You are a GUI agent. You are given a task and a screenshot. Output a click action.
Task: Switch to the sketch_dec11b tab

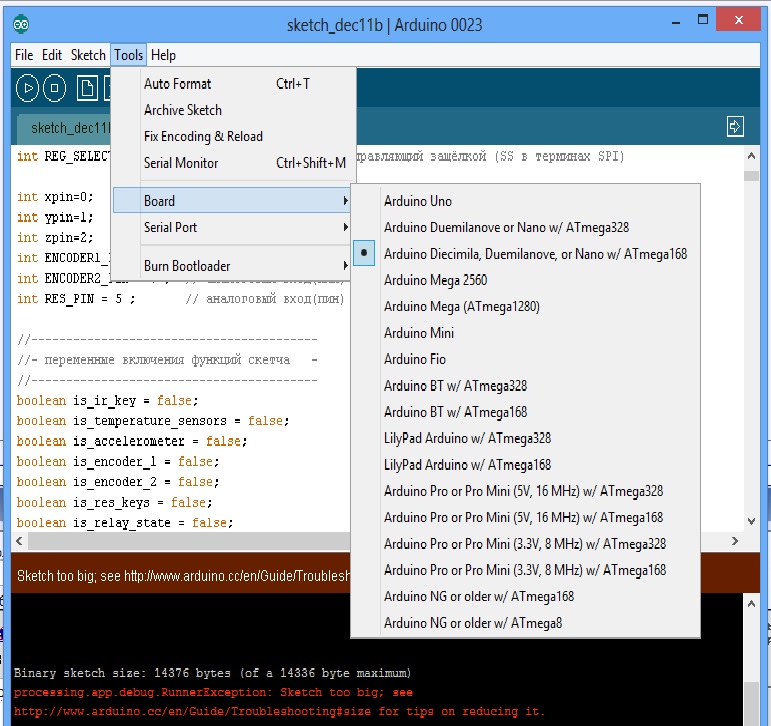click(x=66, y=128)
